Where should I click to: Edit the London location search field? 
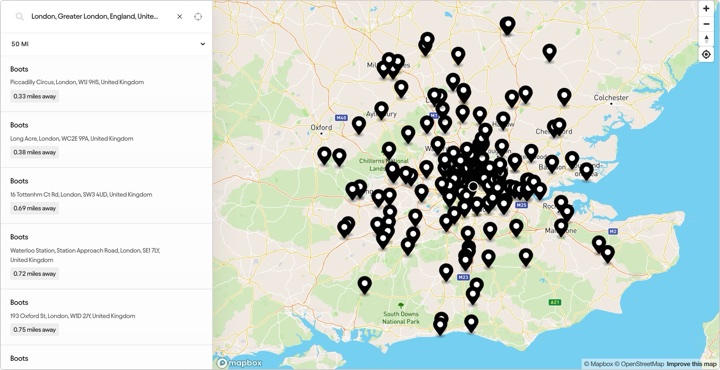pos(95,17)
